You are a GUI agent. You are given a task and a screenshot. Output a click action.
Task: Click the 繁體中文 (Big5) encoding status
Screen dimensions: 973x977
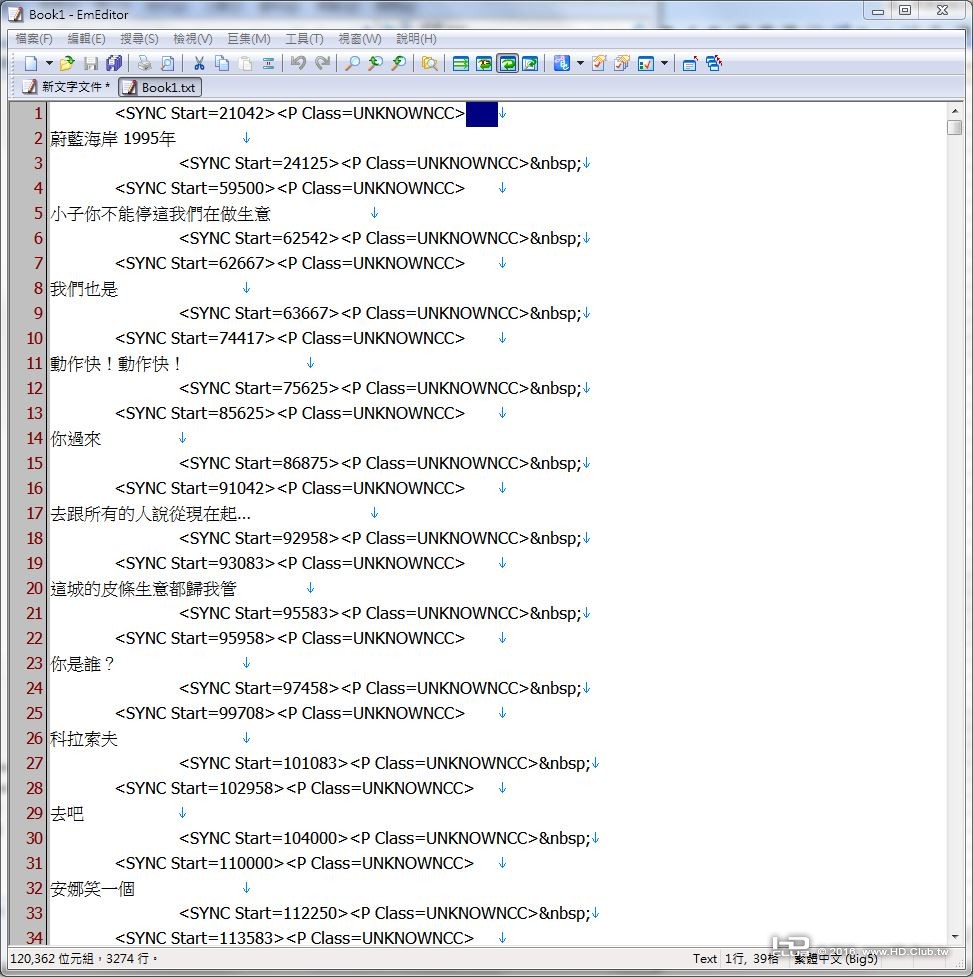pos(835,958)
